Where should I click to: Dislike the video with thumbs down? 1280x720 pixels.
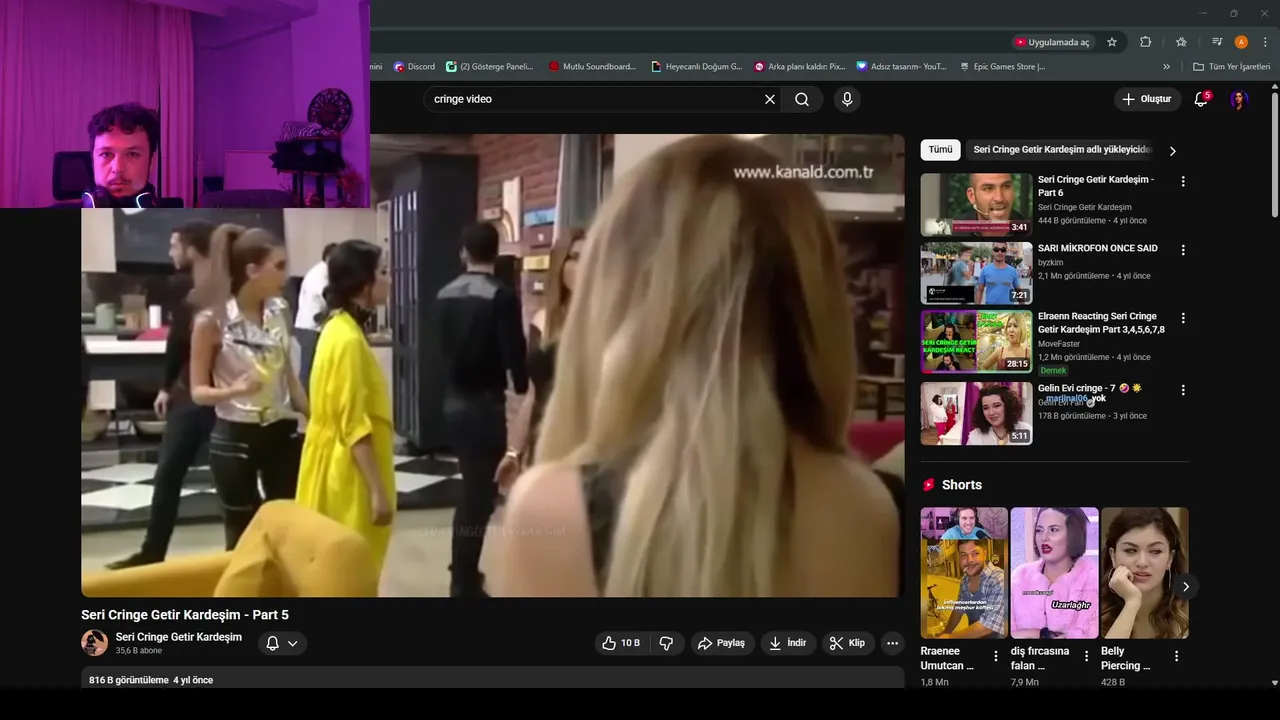tap(667, 643)
